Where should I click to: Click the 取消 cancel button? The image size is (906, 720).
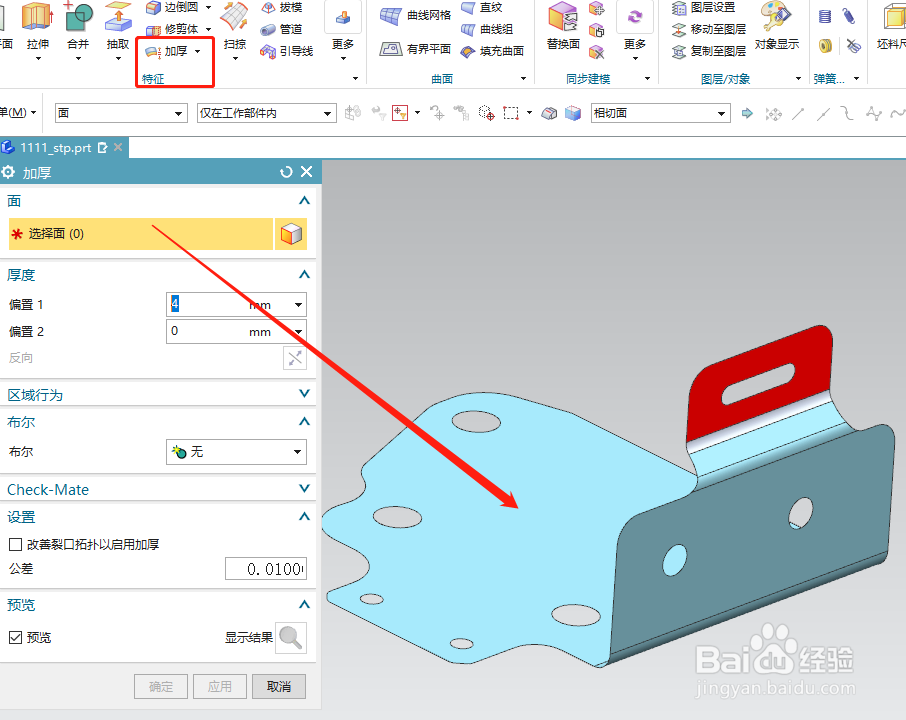(x=279, y=686)
